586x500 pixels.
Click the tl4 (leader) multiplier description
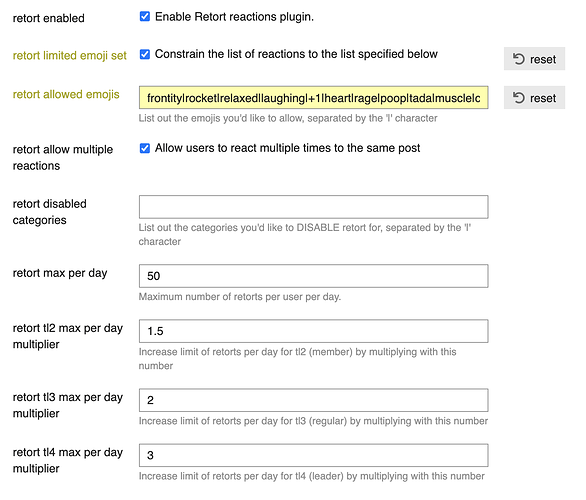(312, 476)
